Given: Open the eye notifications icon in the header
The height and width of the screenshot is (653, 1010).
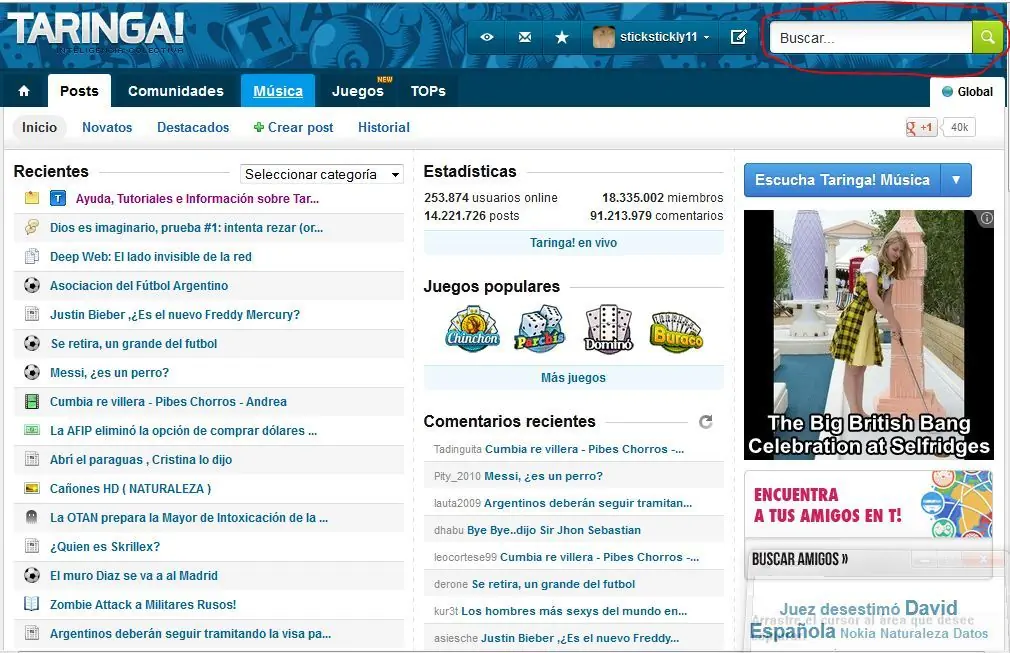Looking at the screenshot, I should point(487,37).
